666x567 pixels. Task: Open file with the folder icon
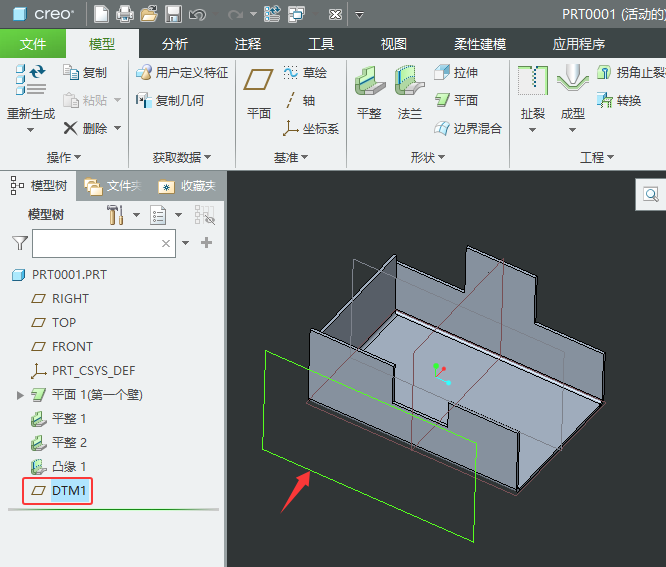point(149,14)
